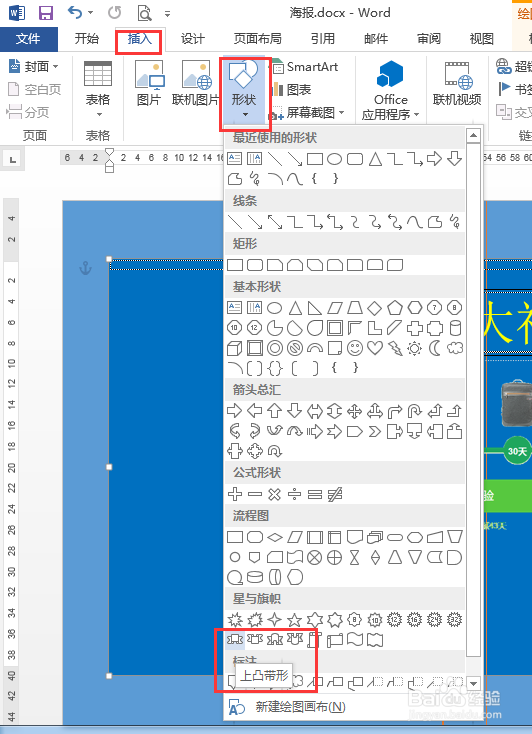Switch to the 邮件 tab
The width and height of the screenshot is (532, 734).
pos(376,39)
